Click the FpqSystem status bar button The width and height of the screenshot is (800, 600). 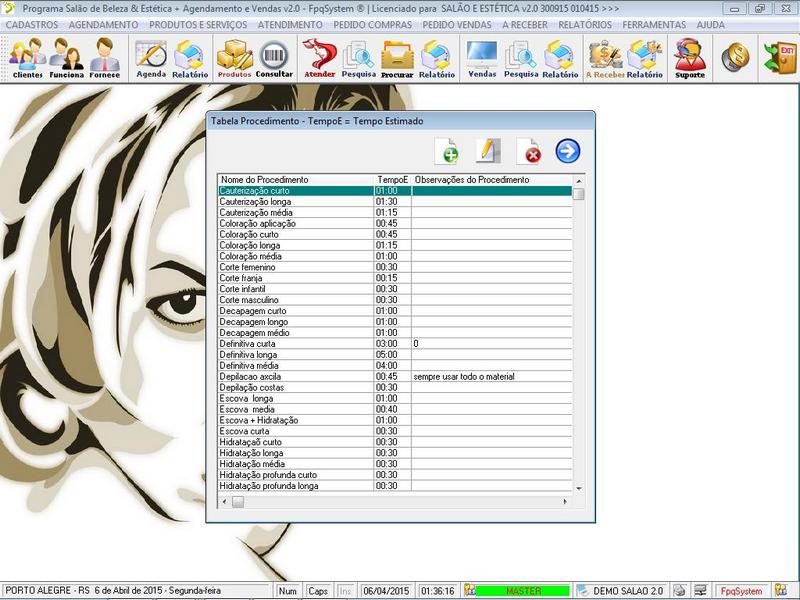click(742, 591)
